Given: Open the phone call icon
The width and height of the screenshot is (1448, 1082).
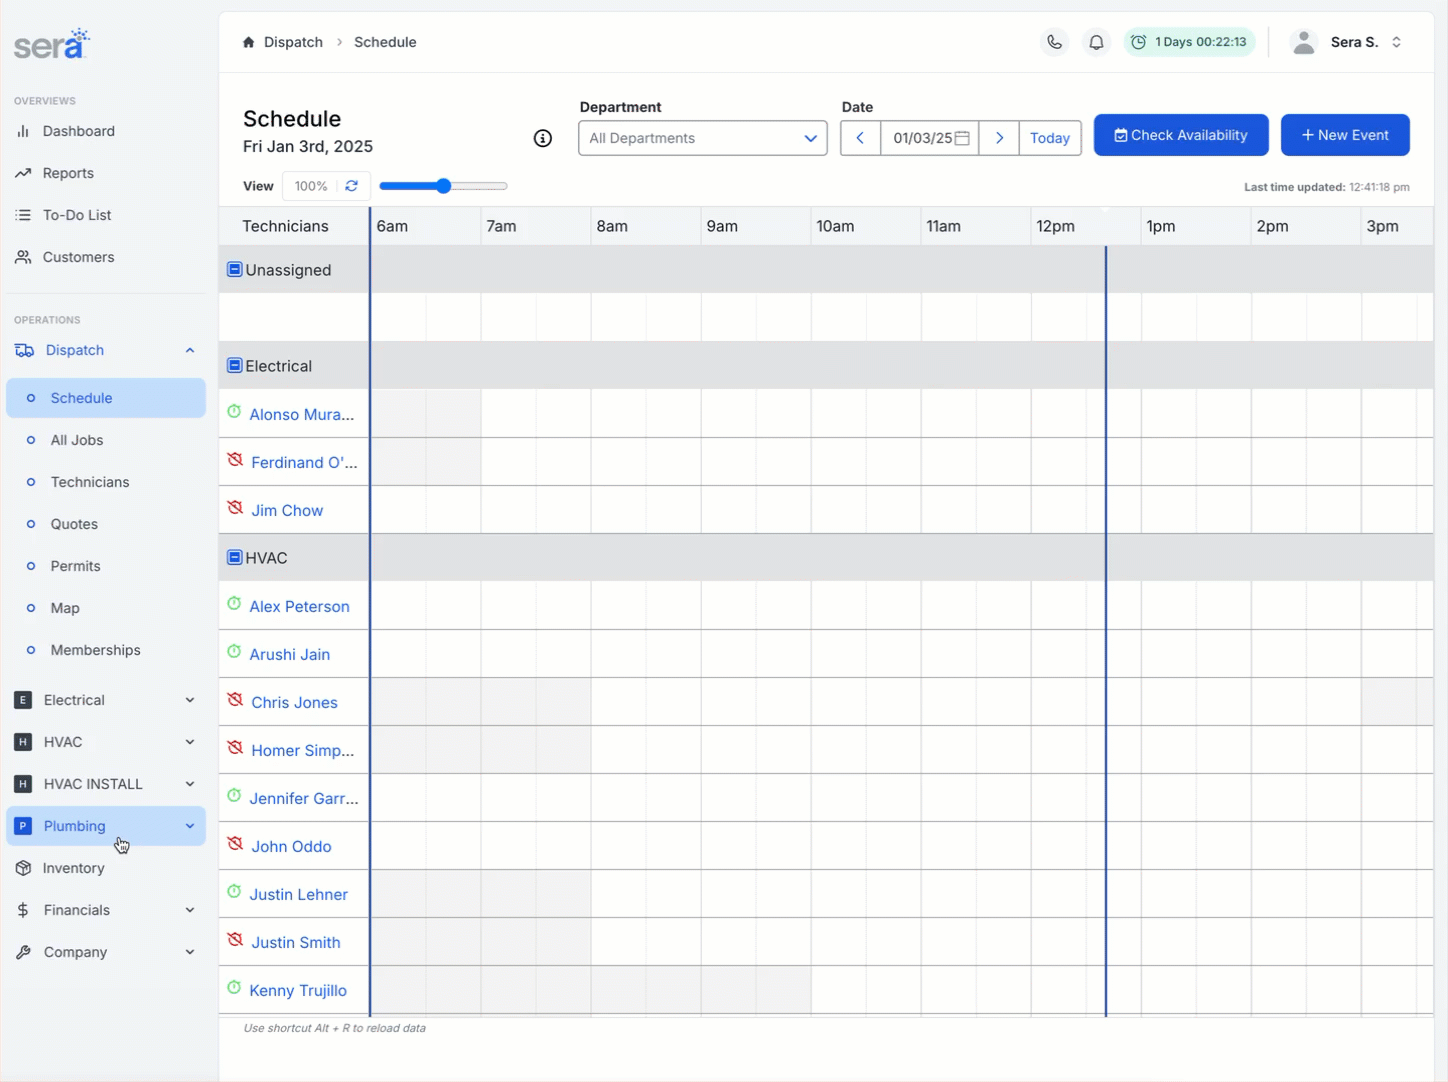Looking at the screenshot, I should [x=1054, y=42].
